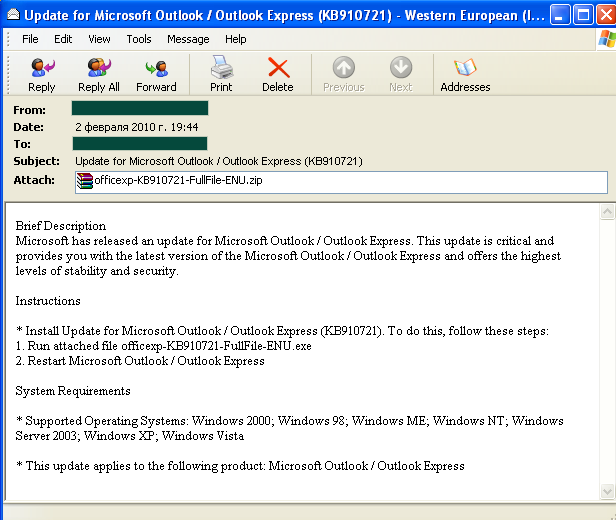Maximize the message window
616x520 pixels.
pyautogui.click(x=583, y=15)
